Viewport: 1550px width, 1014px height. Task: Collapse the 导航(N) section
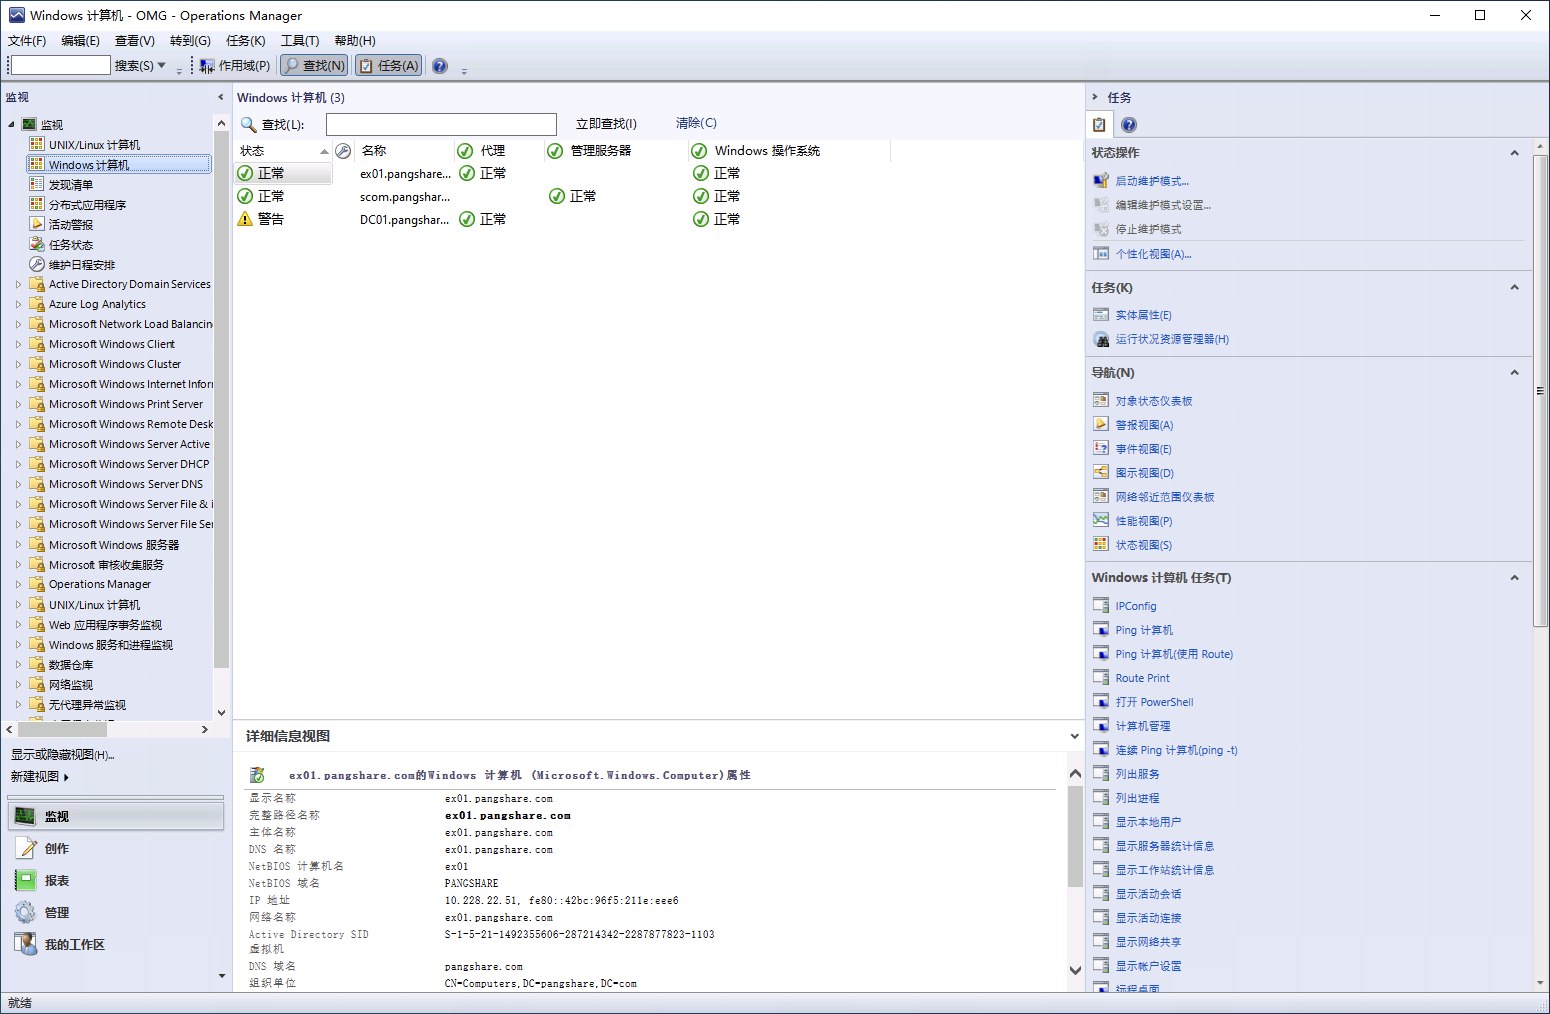coord(1514,372)
